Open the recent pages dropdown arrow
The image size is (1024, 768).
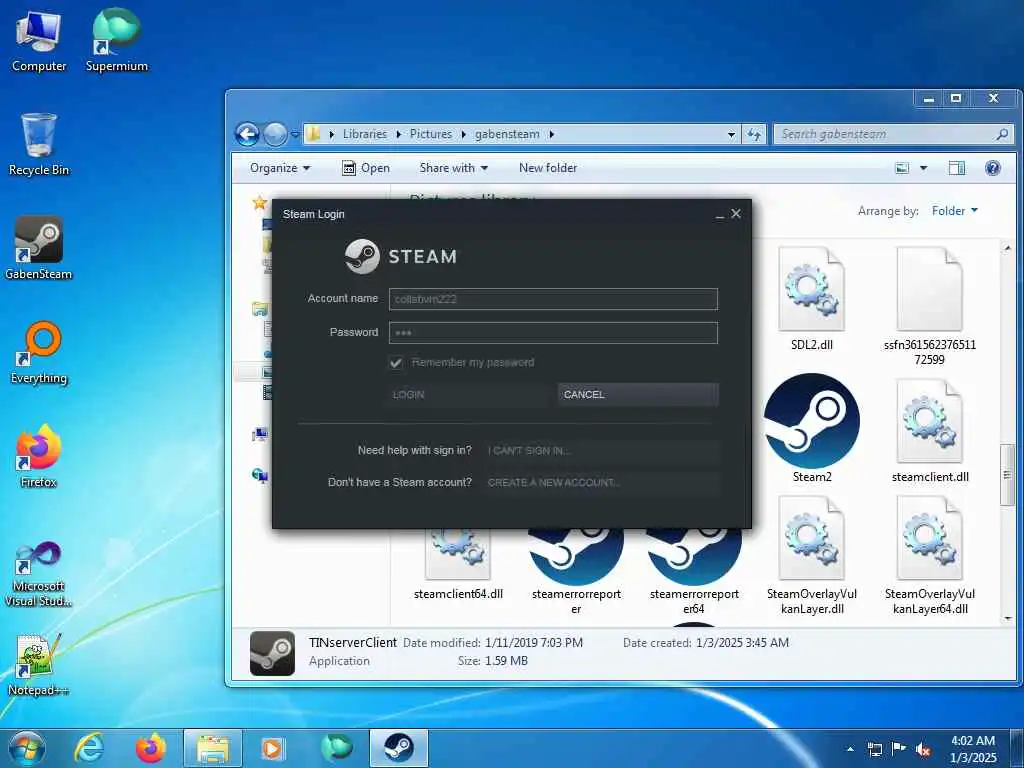pyautogui.click(x=295, y=135)
